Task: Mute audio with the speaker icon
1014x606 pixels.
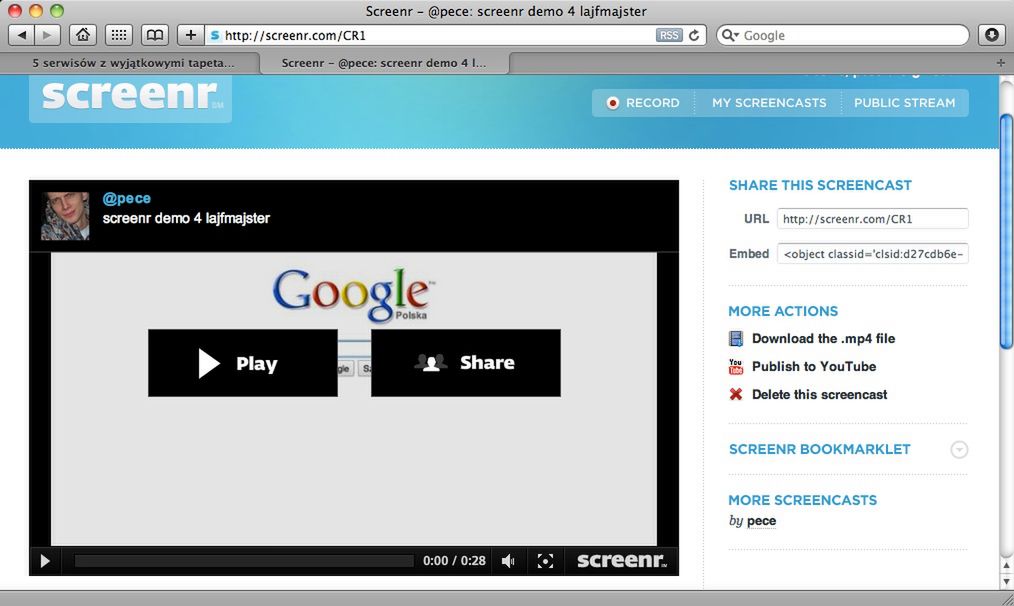Action: pos(508,561)
